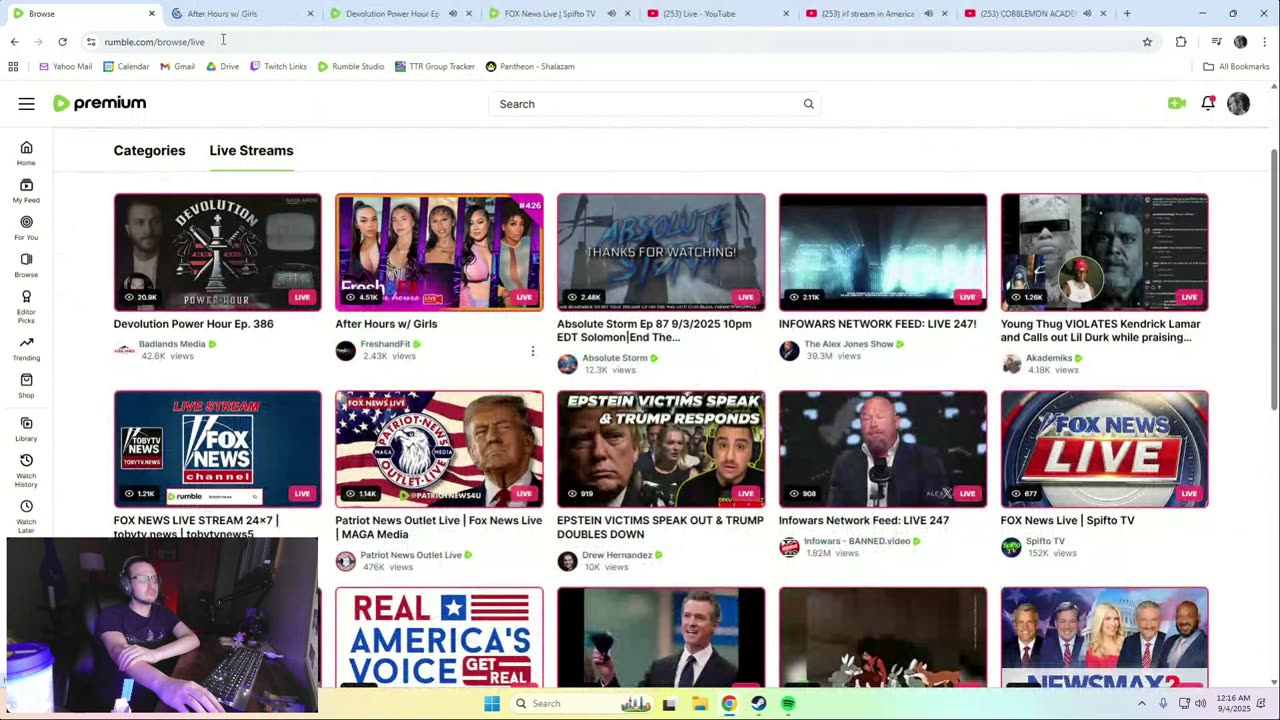Open the hamburger menu next to Rumble logo

click(x=26, y=104)
